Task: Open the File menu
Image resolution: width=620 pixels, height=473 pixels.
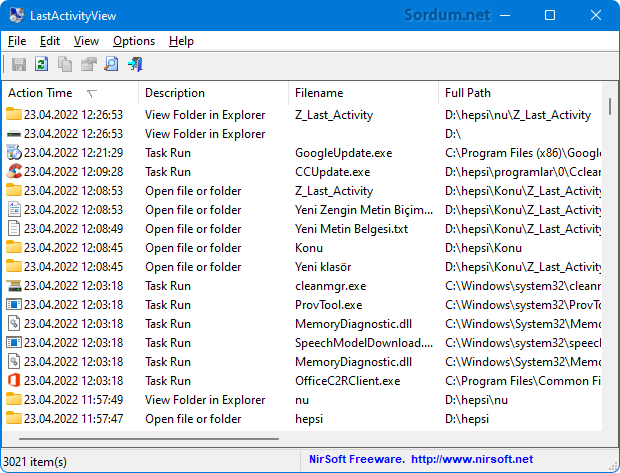Action: (x=17, y=41)
